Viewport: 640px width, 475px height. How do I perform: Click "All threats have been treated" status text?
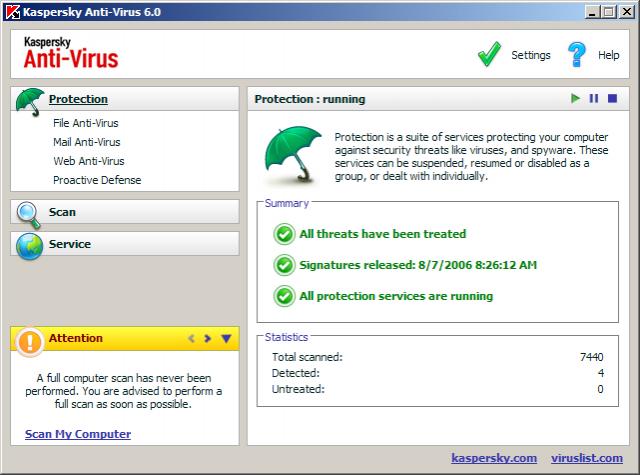(x=383, y=234)
